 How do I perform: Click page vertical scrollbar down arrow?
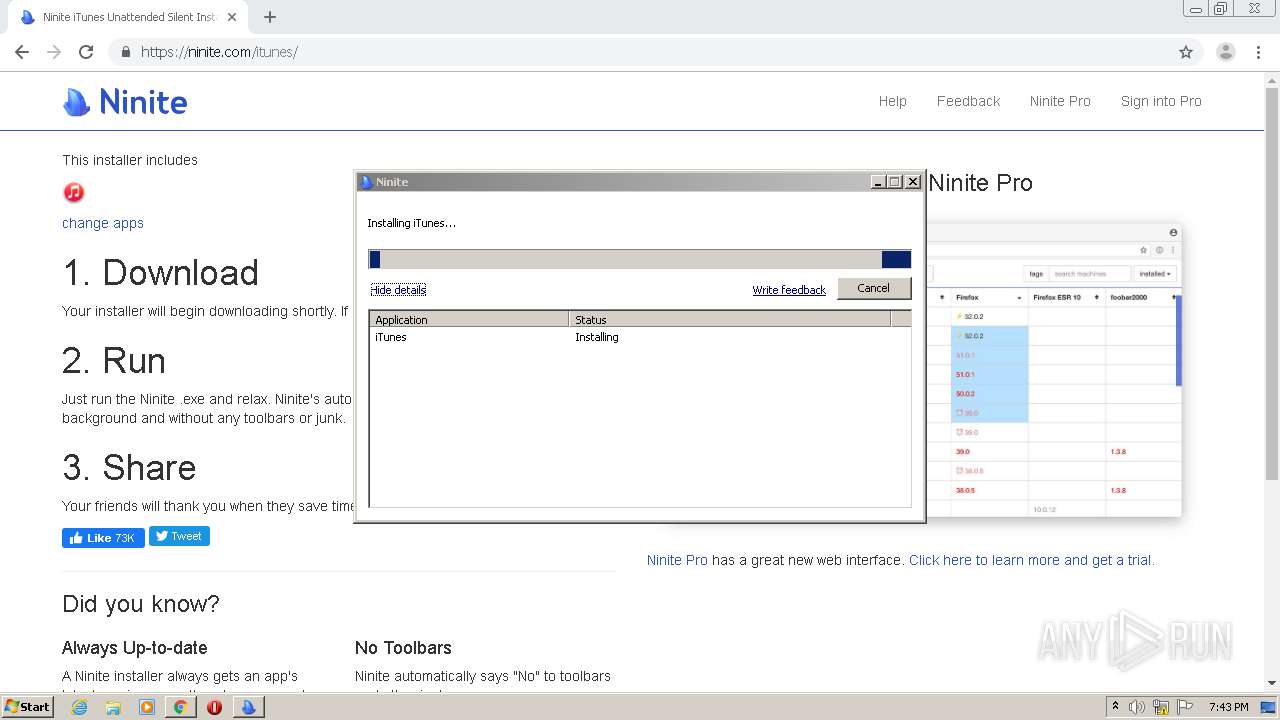point(1271,683)
